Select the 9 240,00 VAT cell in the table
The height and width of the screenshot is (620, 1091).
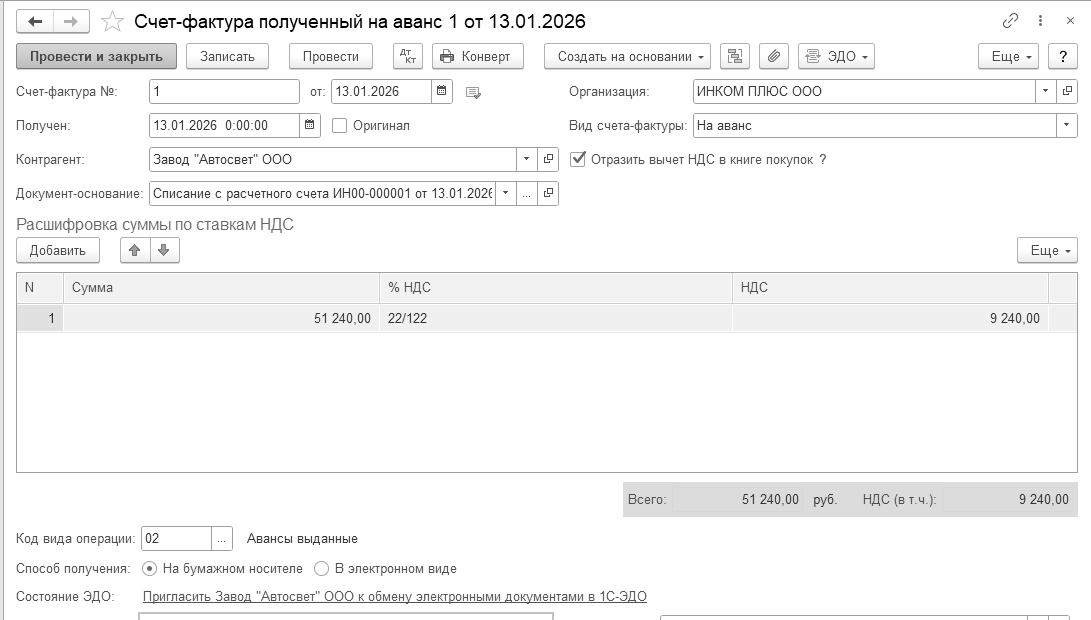[890, 318]
